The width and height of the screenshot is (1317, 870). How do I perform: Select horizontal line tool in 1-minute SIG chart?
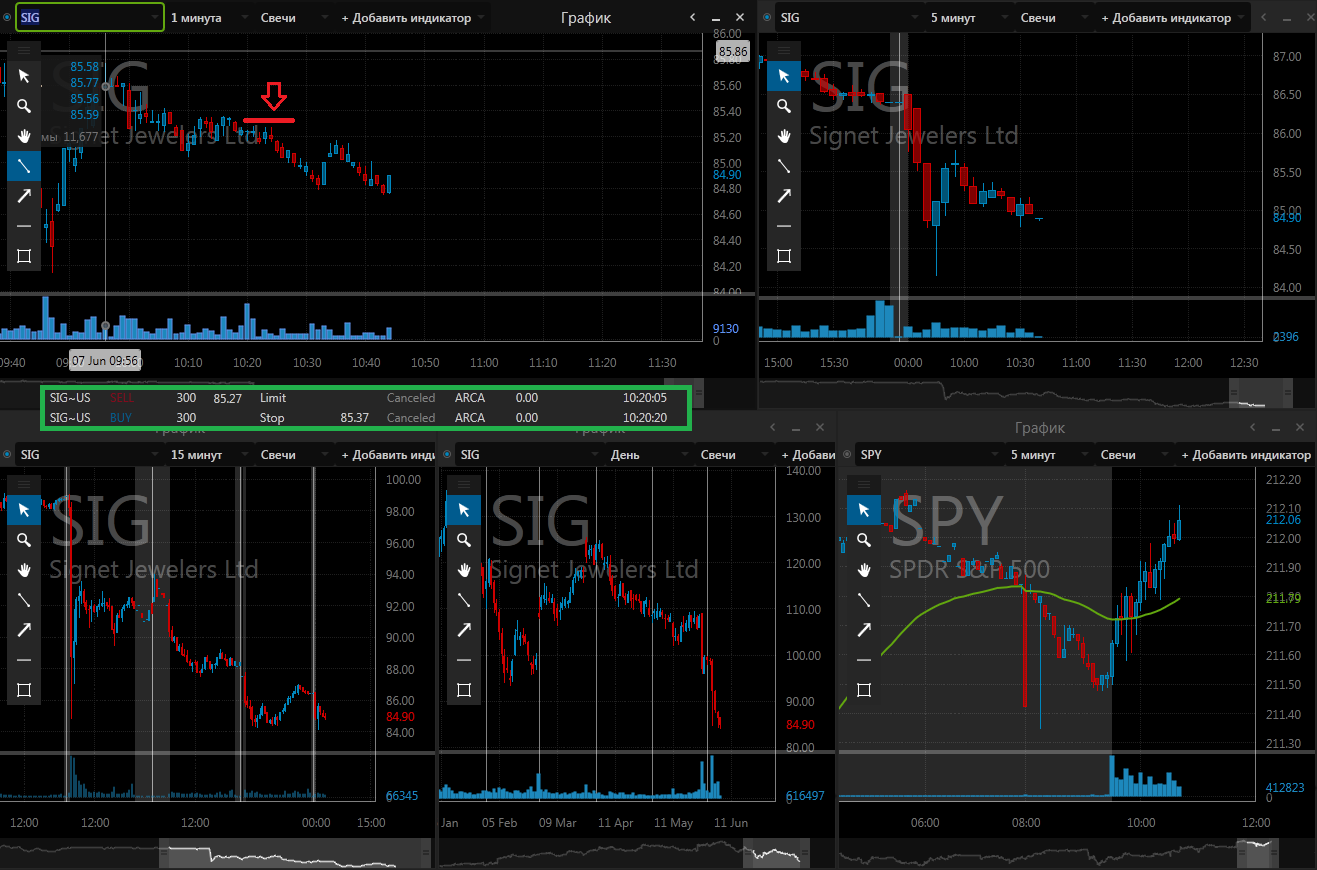pos(24,226)
